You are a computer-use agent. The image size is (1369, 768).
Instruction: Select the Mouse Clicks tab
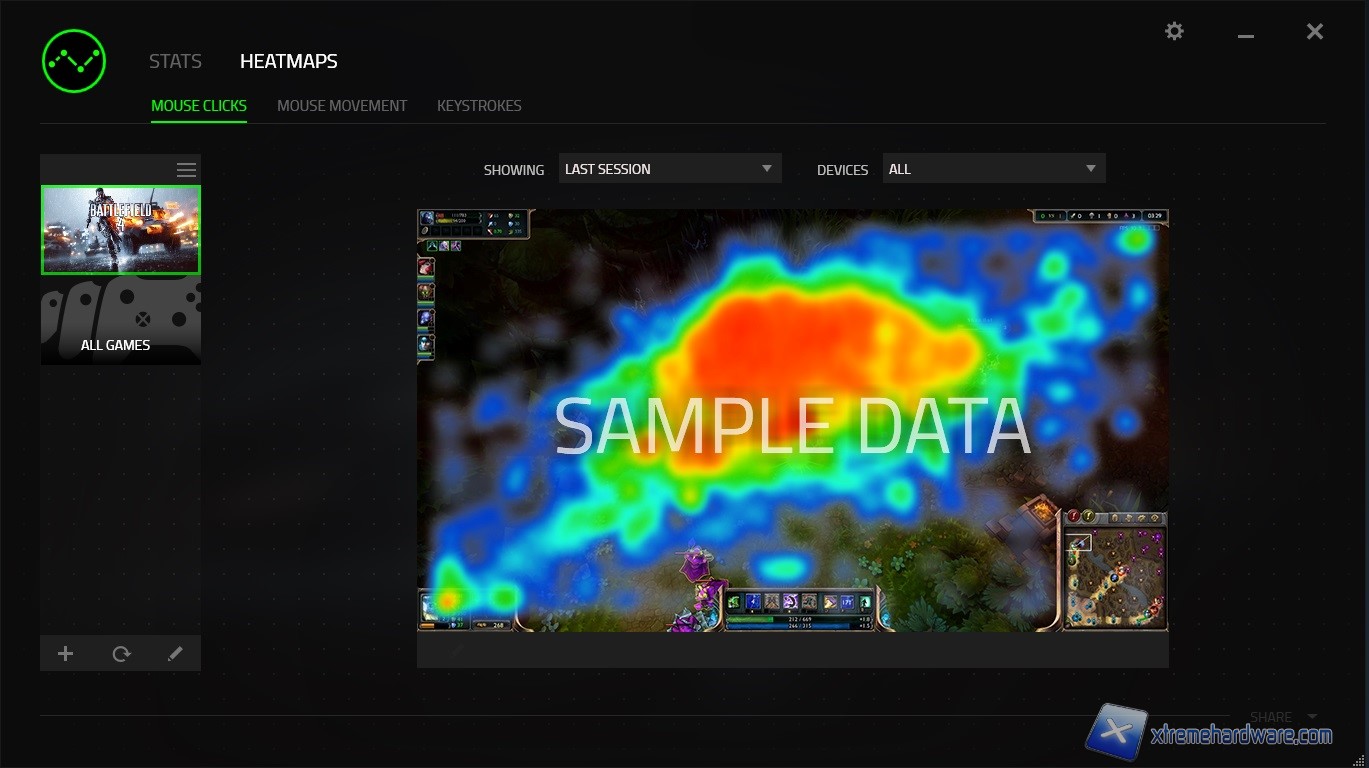[199, 105]
